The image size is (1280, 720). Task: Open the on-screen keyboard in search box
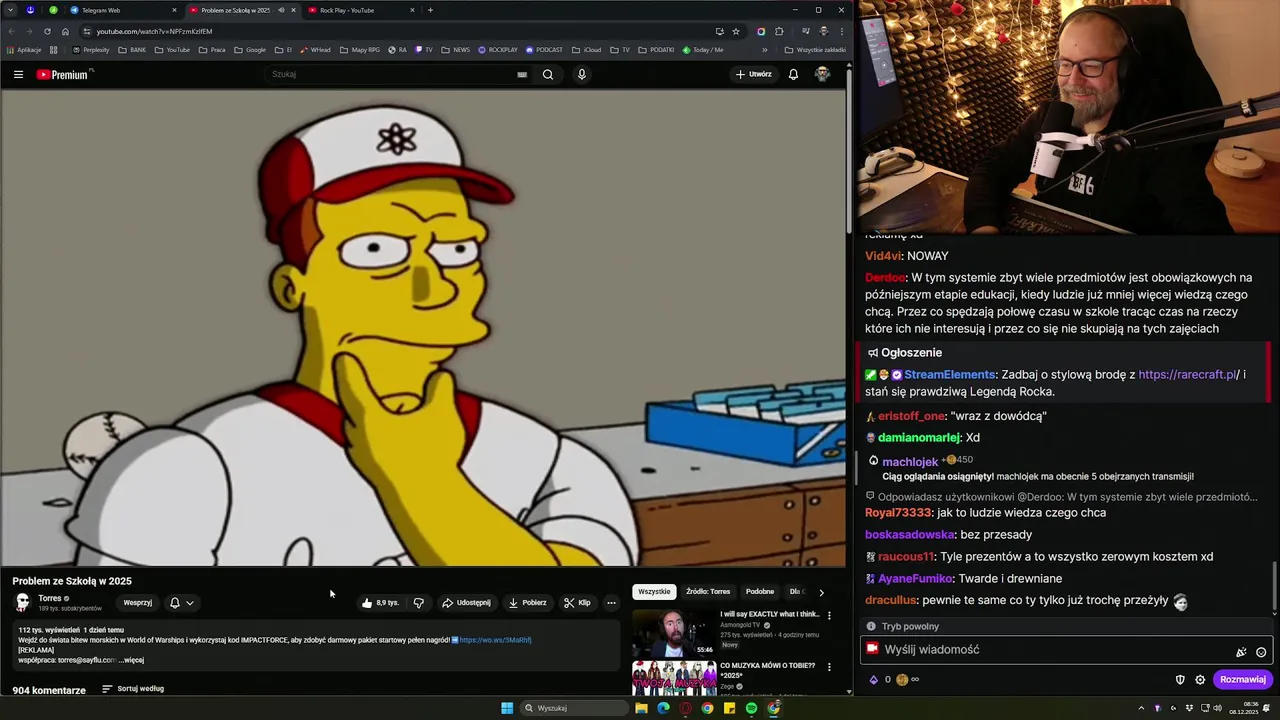click(x=522, y=74)
